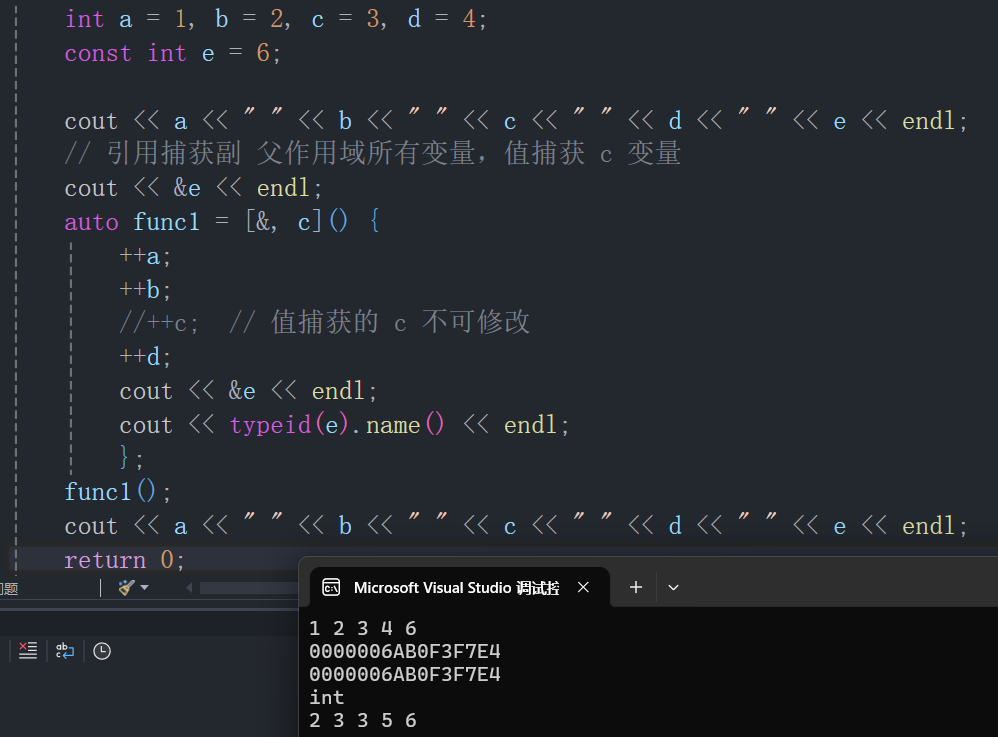998x737 pixels.
Task: Click the 'return' keyword
Action: 105,560
